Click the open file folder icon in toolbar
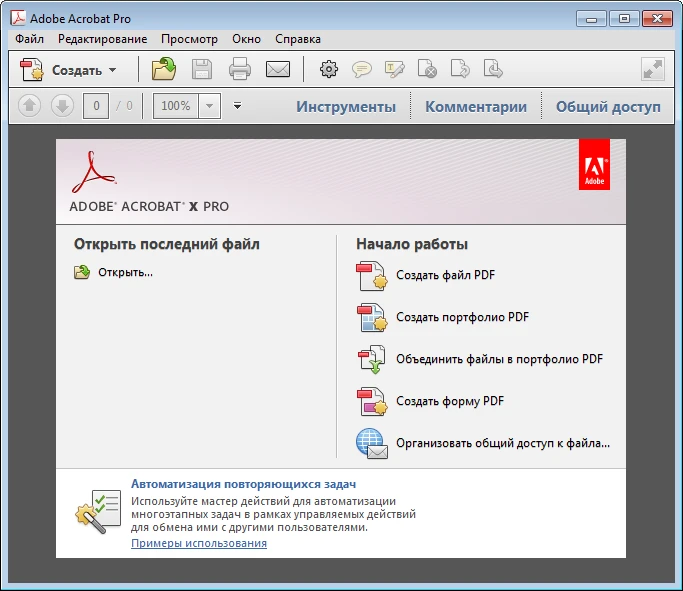 point(163,69)
